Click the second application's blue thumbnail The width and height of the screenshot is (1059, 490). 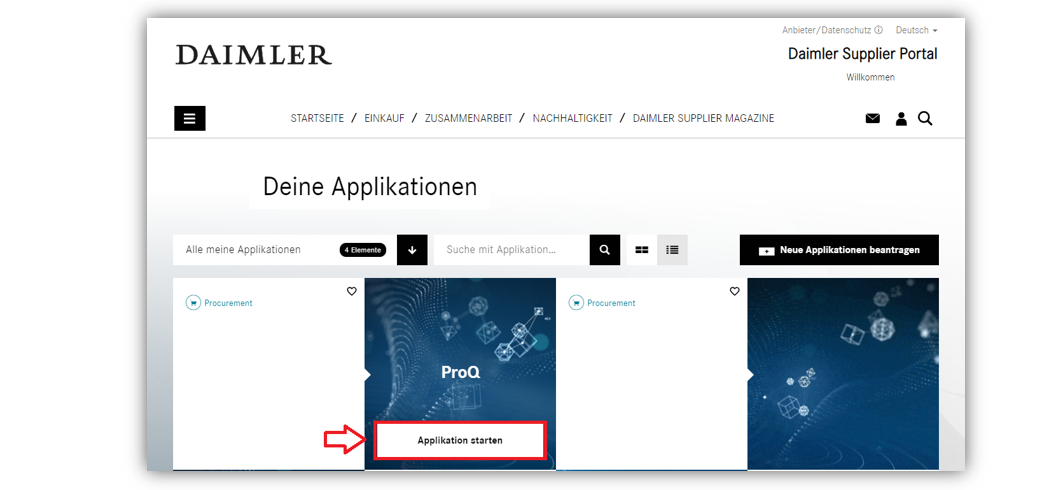[x=843, y=373]
